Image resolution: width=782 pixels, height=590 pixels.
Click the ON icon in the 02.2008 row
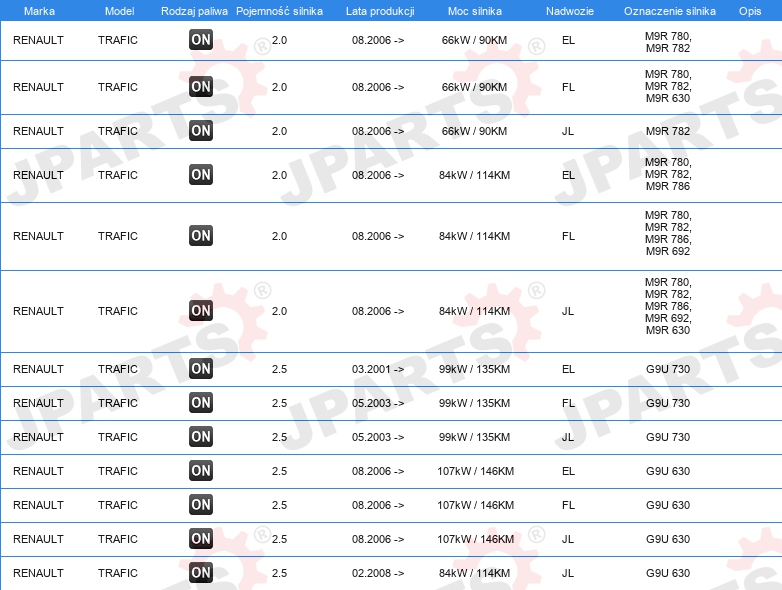click(201, 573)
